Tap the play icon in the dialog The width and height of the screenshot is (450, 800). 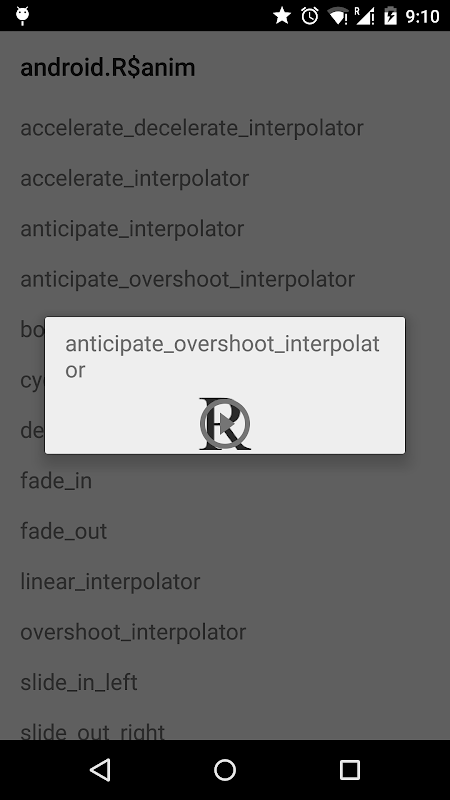(225, 423)
